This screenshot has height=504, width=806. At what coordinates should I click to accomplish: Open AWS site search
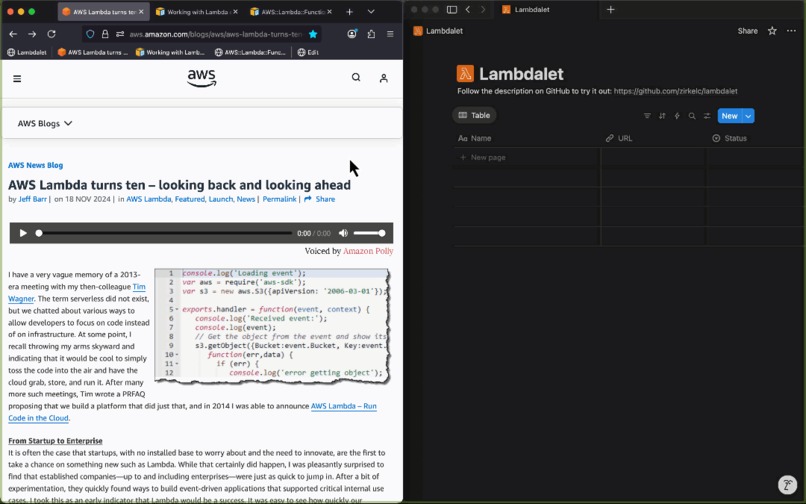coord(356,78)
